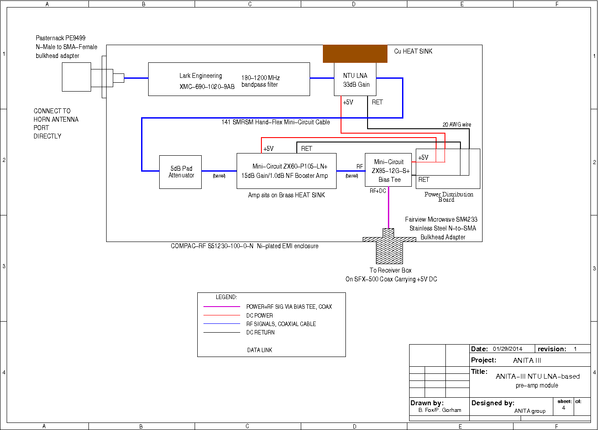
Task: Click the blue RF SIGNALS legend line
Action: (222, 324)
